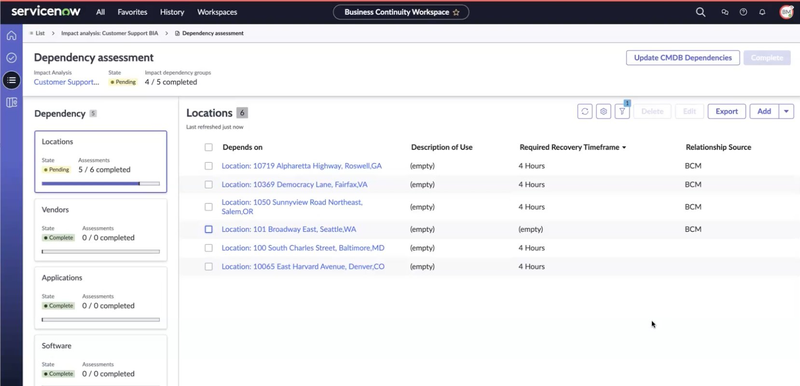Select the Vendors dependency card
800x386 pixels.
tap(101, 230)
